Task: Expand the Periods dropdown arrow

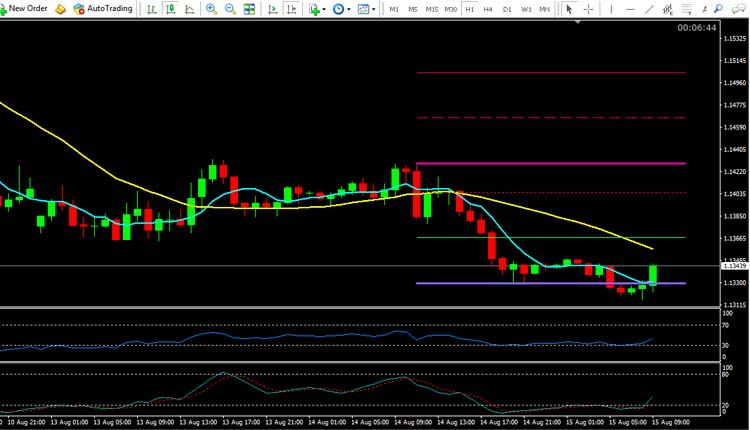Action: point(348,10)
